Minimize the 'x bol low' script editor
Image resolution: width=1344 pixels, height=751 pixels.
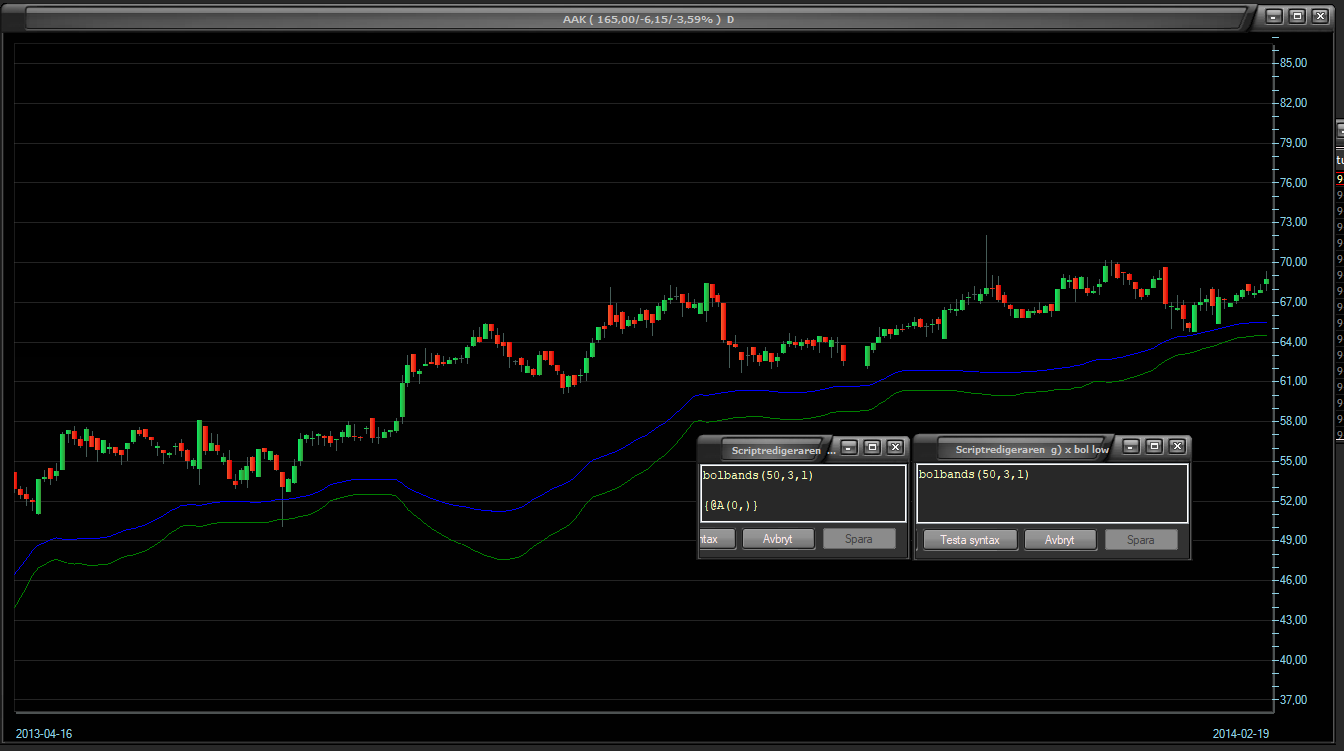coord(1130,446)
